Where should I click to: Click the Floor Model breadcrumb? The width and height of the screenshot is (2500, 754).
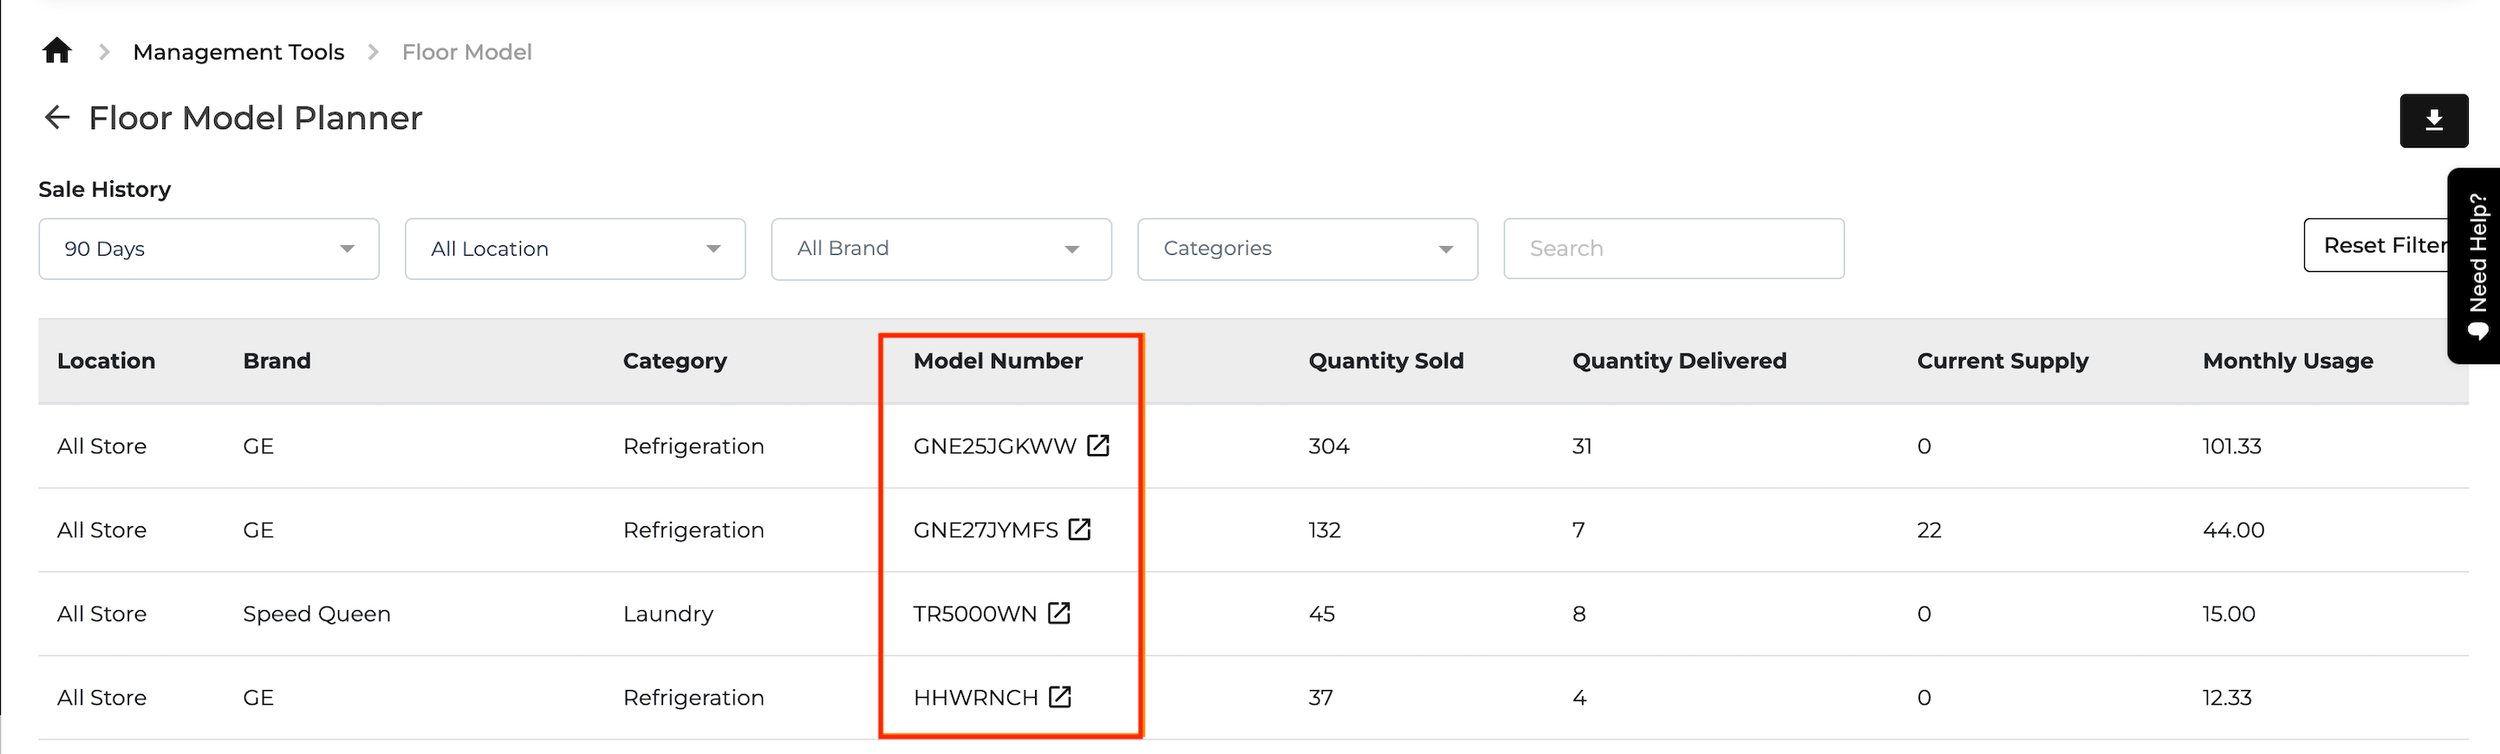point(467,52)
